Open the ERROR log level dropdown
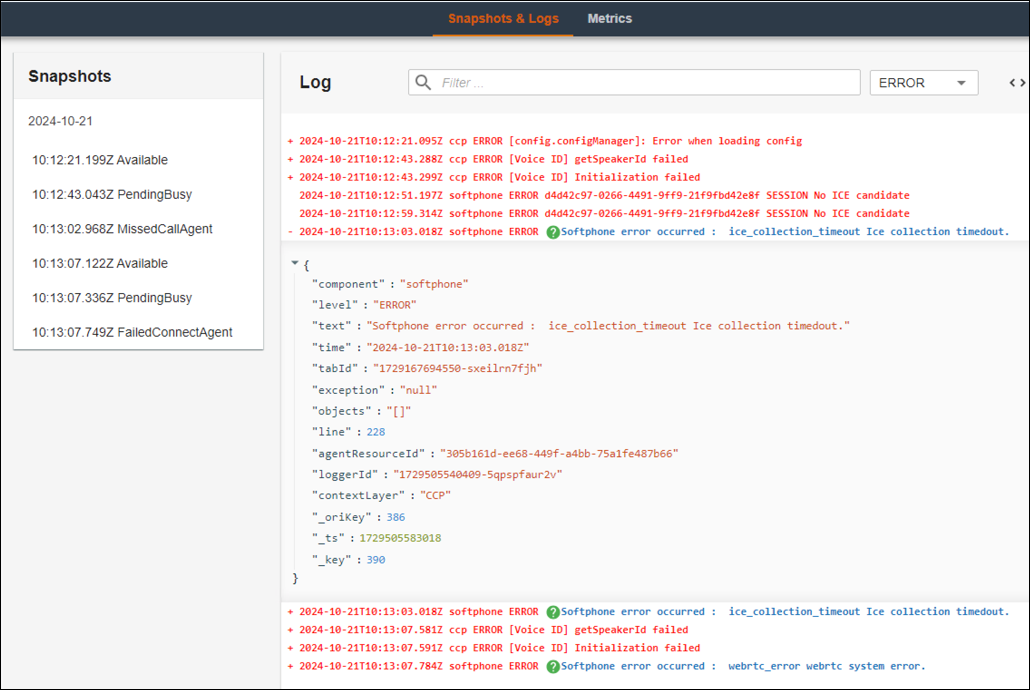 923,82
